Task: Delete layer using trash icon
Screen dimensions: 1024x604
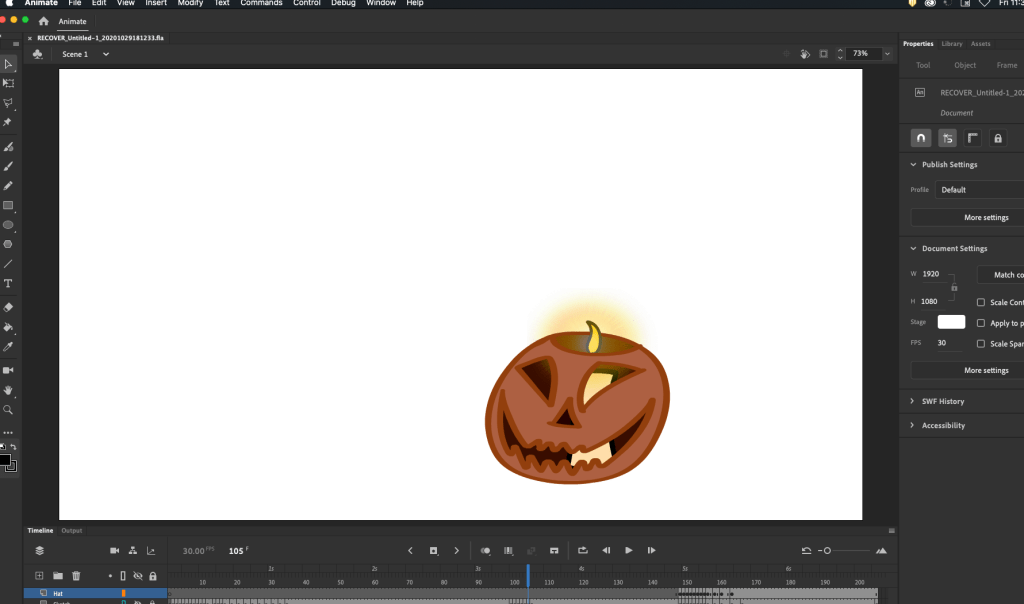Action: point(76,575)
